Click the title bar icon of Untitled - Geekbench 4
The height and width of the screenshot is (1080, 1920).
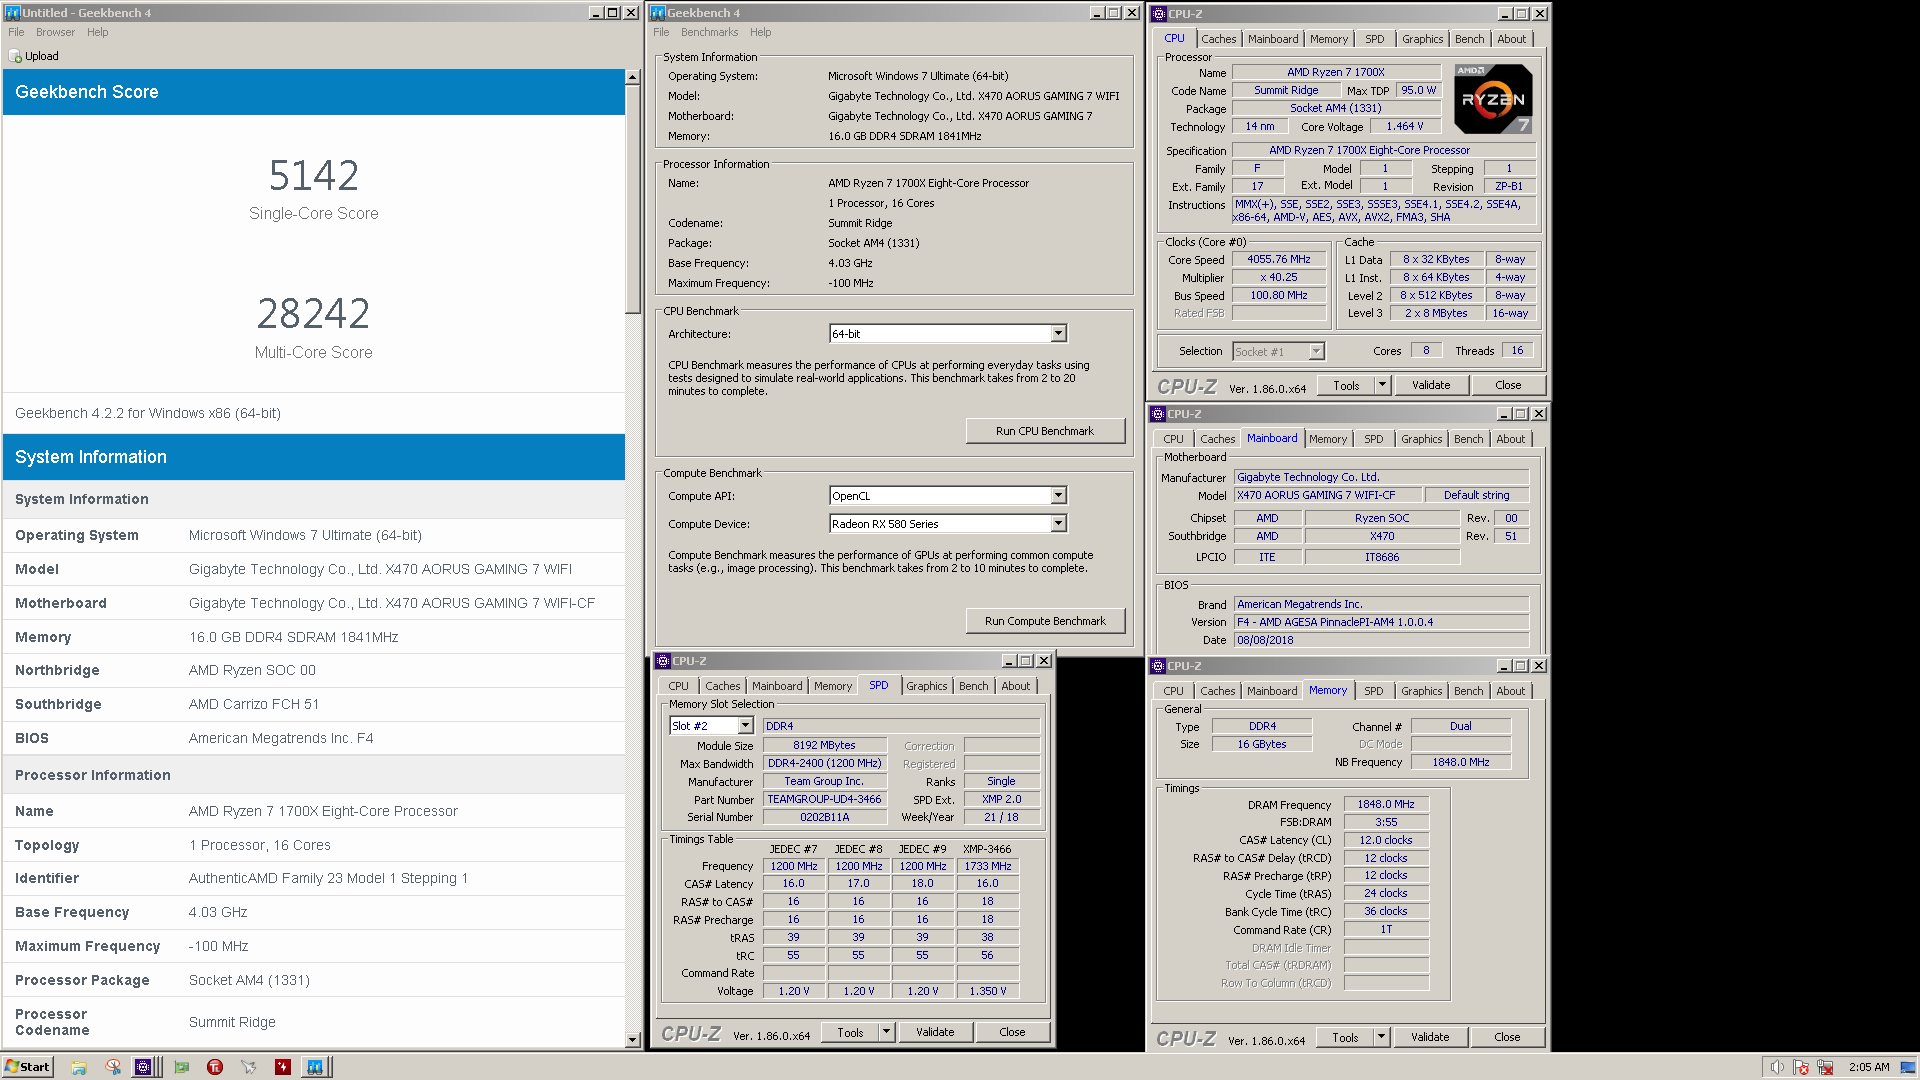pyautogui.click(x=13, y=13)
